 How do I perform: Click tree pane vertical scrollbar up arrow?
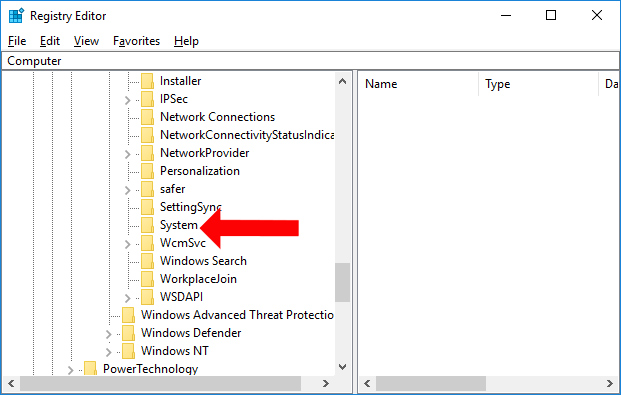tap(343, 82)
